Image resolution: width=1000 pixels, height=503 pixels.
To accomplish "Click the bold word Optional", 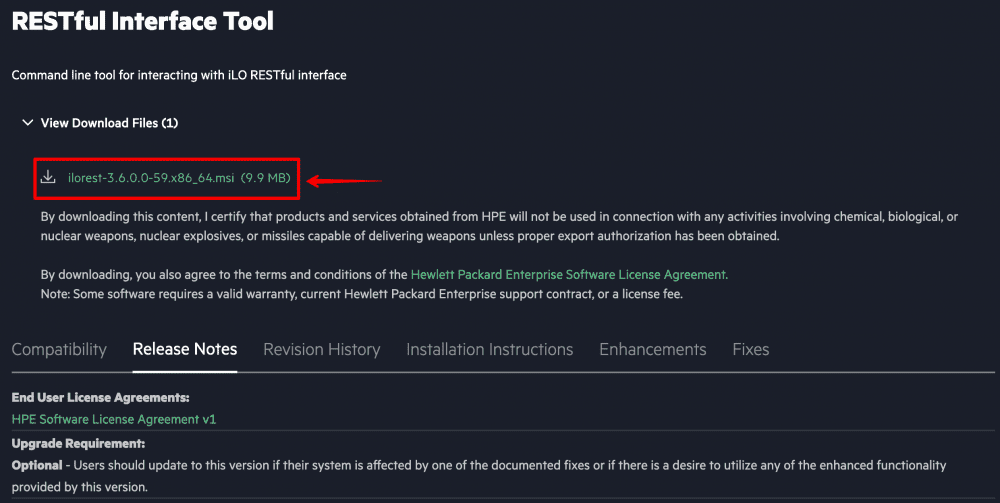I will click(x=37, y=465).
